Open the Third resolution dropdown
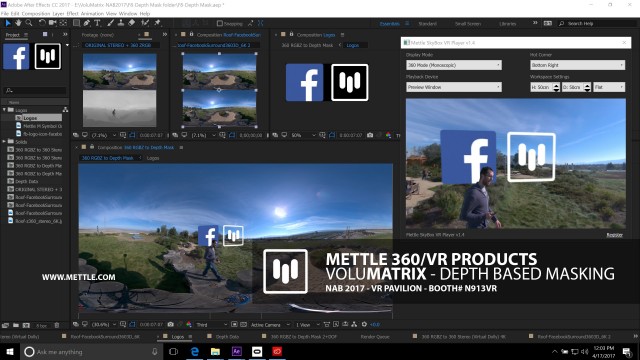Screen dimensions: 640x360 click(x=211, y=324)
